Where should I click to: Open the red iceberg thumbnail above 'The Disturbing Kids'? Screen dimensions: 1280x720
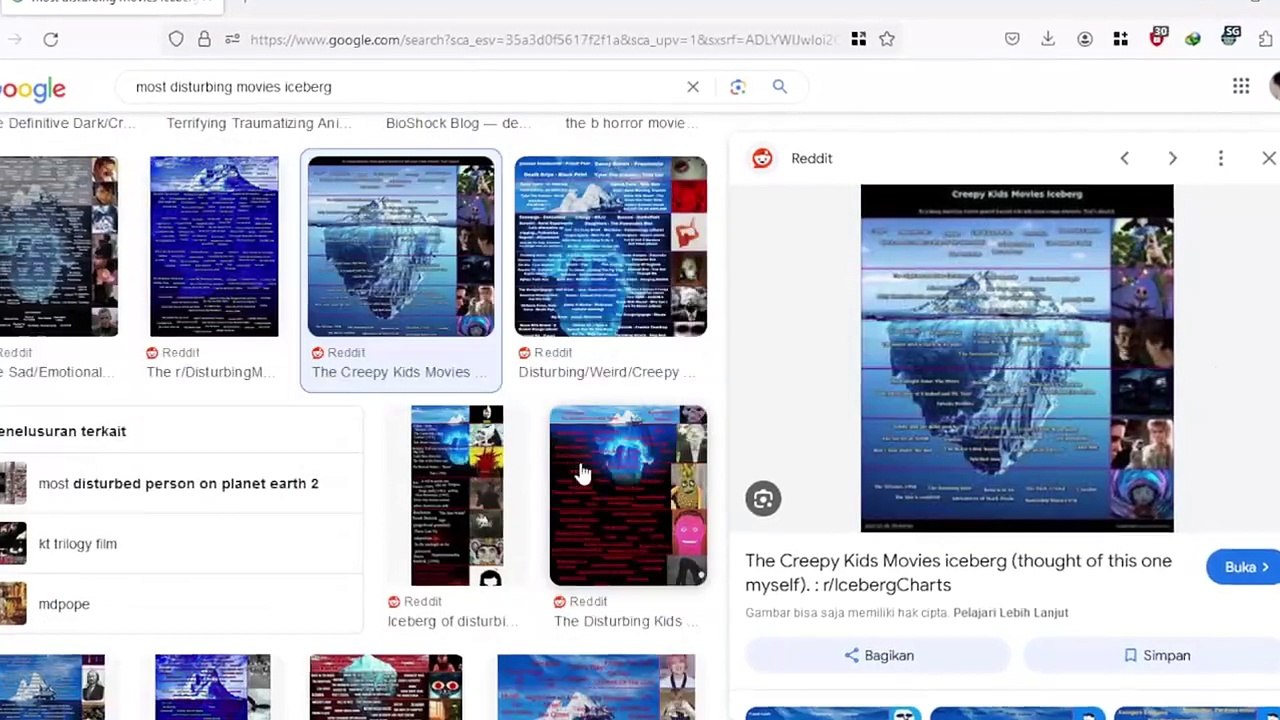(x=628, y=495)
